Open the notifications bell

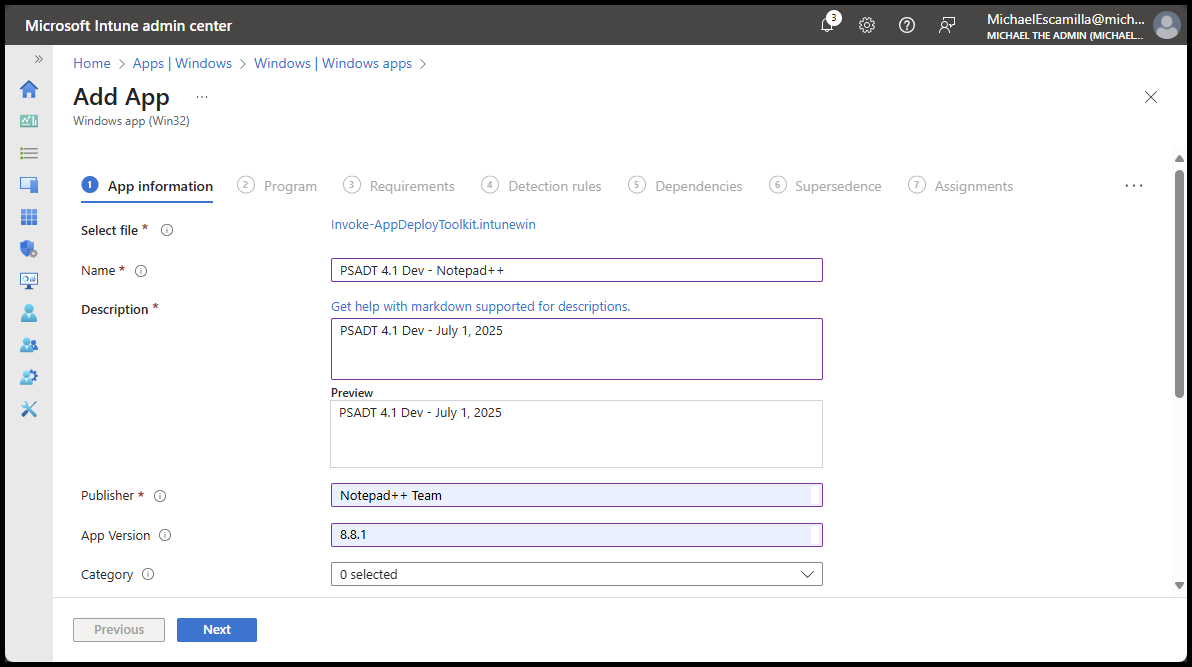(x=827, y=25)
